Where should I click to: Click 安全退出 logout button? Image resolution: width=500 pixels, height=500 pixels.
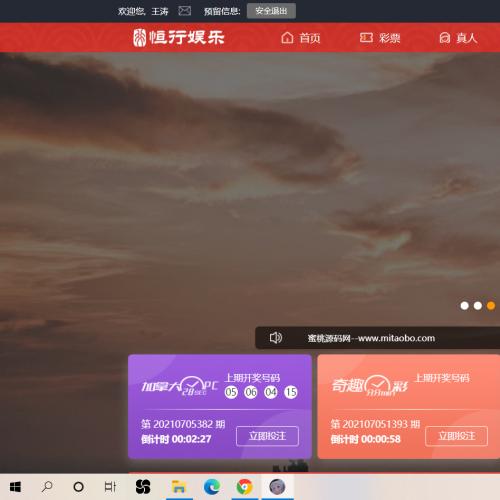tap(271, 11)
